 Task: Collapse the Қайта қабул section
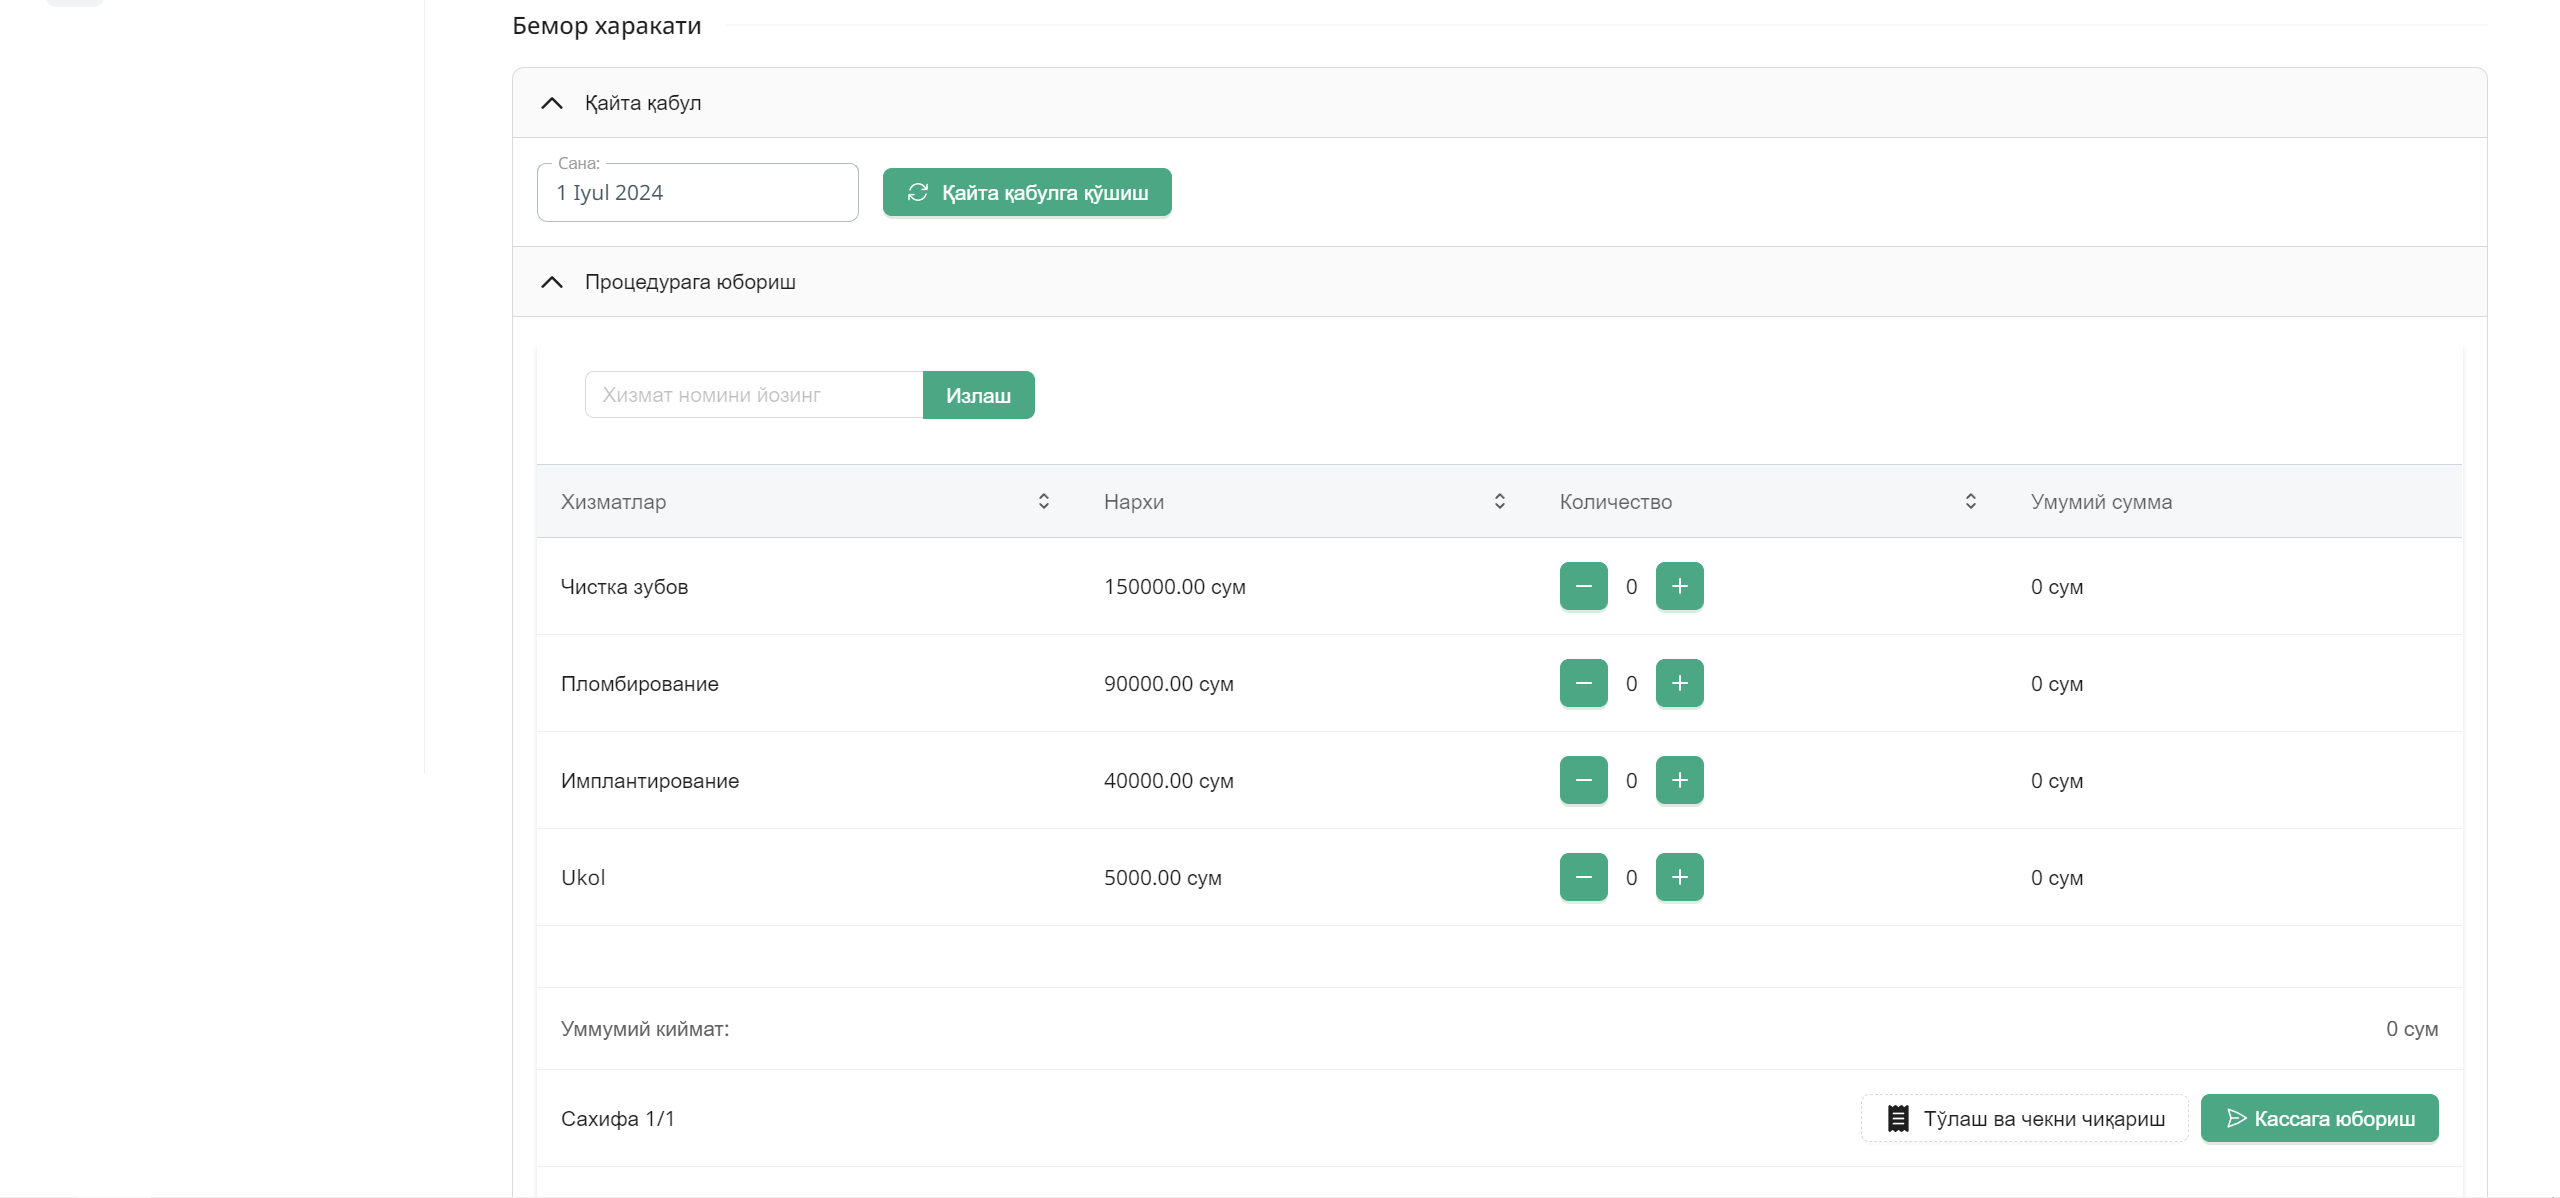[552, 103]
